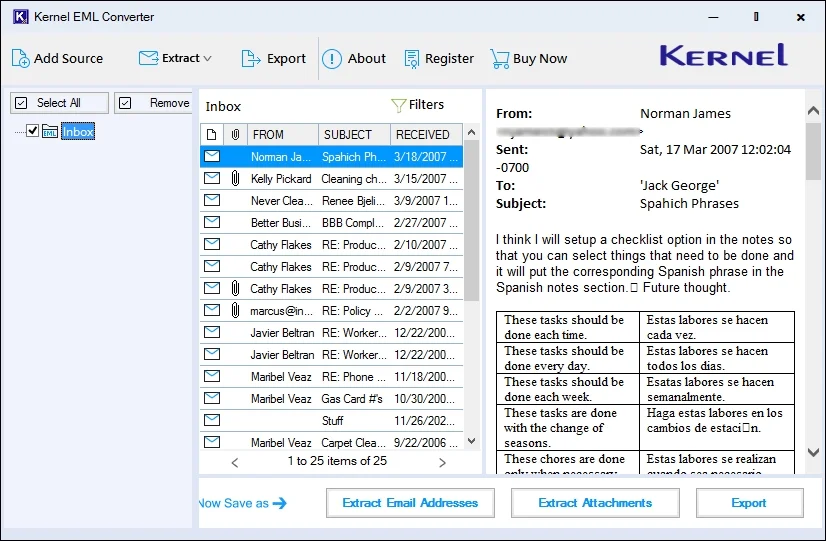Viewport: 826px width, 541px height.
Task: Select Maribel Veaz Gas Card #'s email
Action: click(x=331, y=399)
